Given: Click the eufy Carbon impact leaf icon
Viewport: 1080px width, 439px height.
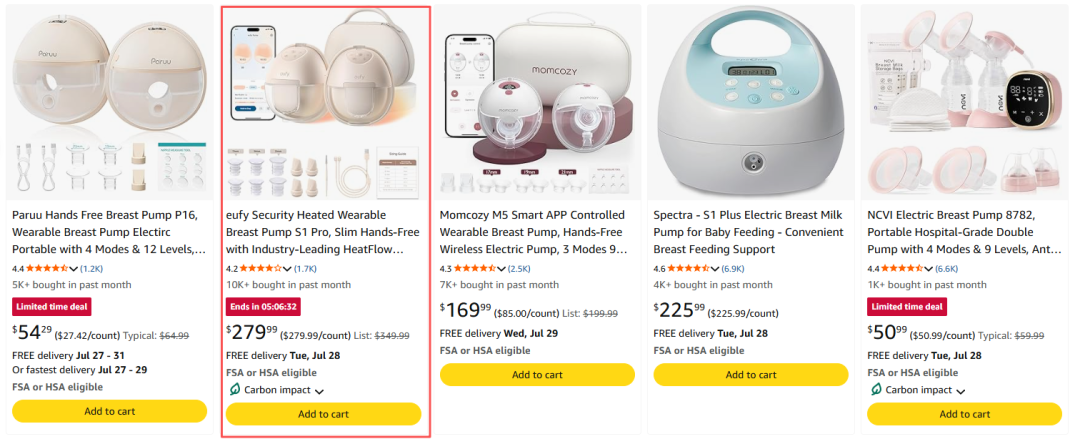Looking at the screenshot, I should [234, 390].
